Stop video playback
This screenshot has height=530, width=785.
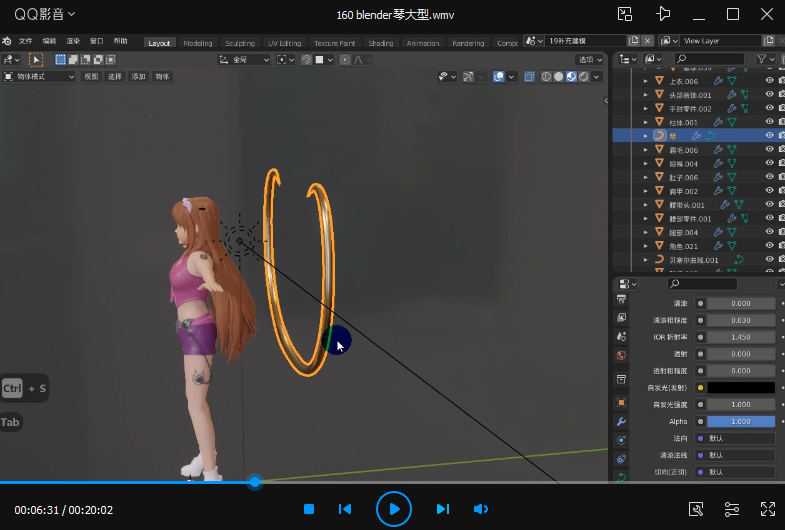(309, 509)
